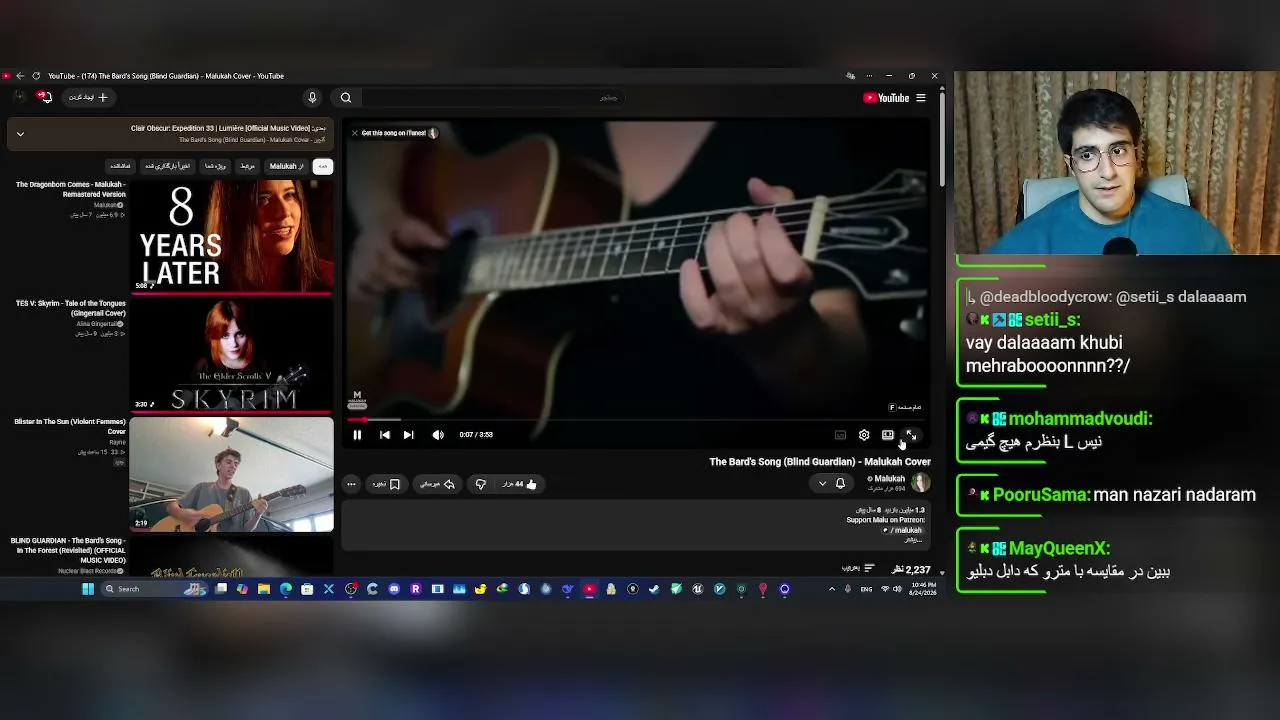1280x720 pixels.
Task: Switch to theater mode in player
Action: click(887, 435)
